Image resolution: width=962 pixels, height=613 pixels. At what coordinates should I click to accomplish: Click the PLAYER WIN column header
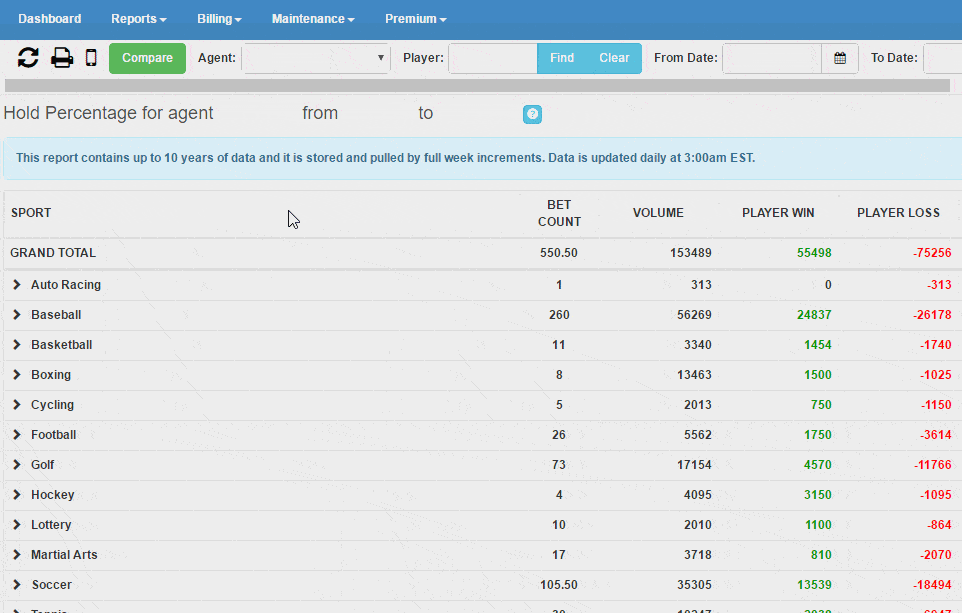pyautogui.click(x=778, y=213)
